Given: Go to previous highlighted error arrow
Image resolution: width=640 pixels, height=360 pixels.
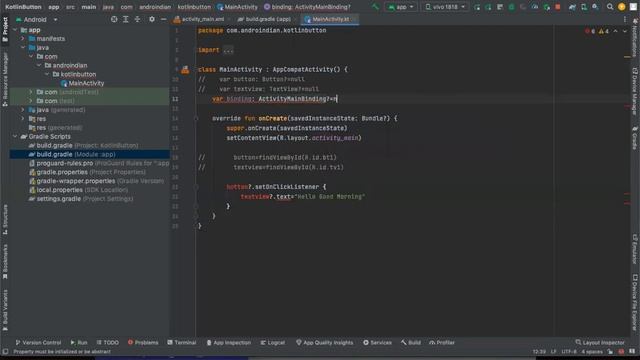Looking at the screenshot, I should pyautogui.click(x=615, y=31).
